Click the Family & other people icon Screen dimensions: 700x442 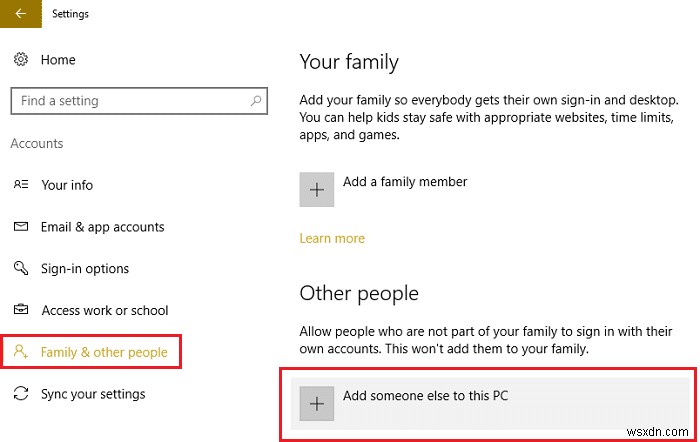point(20,353)
